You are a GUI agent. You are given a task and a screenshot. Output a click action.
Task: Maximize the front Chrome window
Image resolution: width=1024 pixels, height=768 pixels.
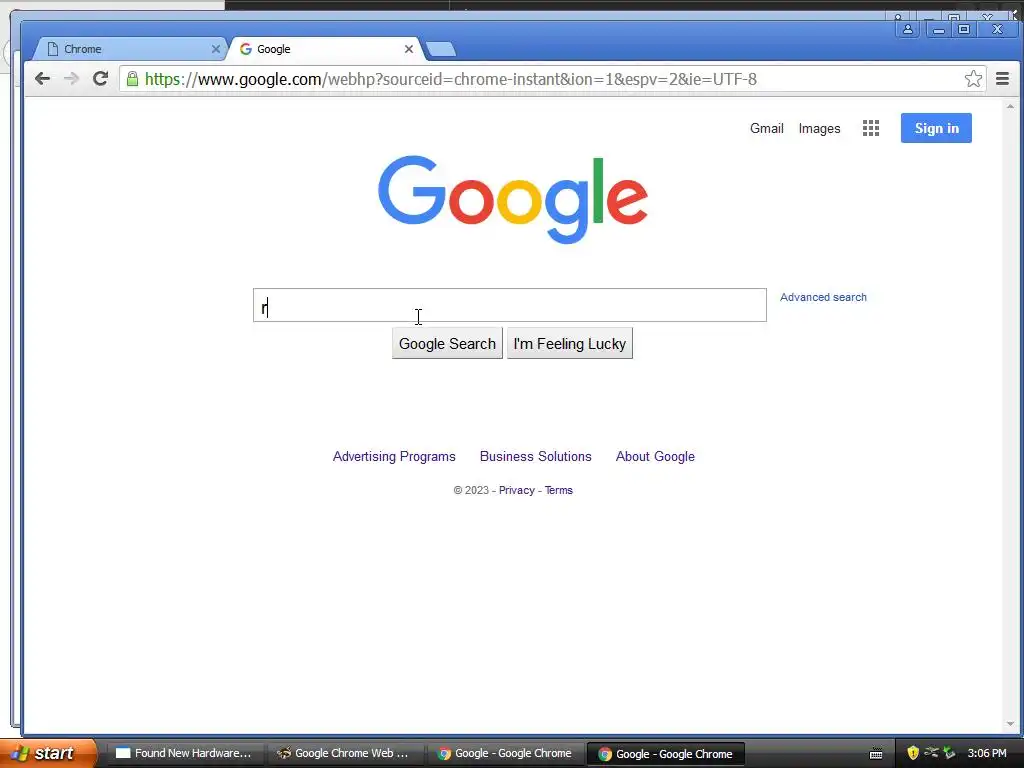(964, 29)
